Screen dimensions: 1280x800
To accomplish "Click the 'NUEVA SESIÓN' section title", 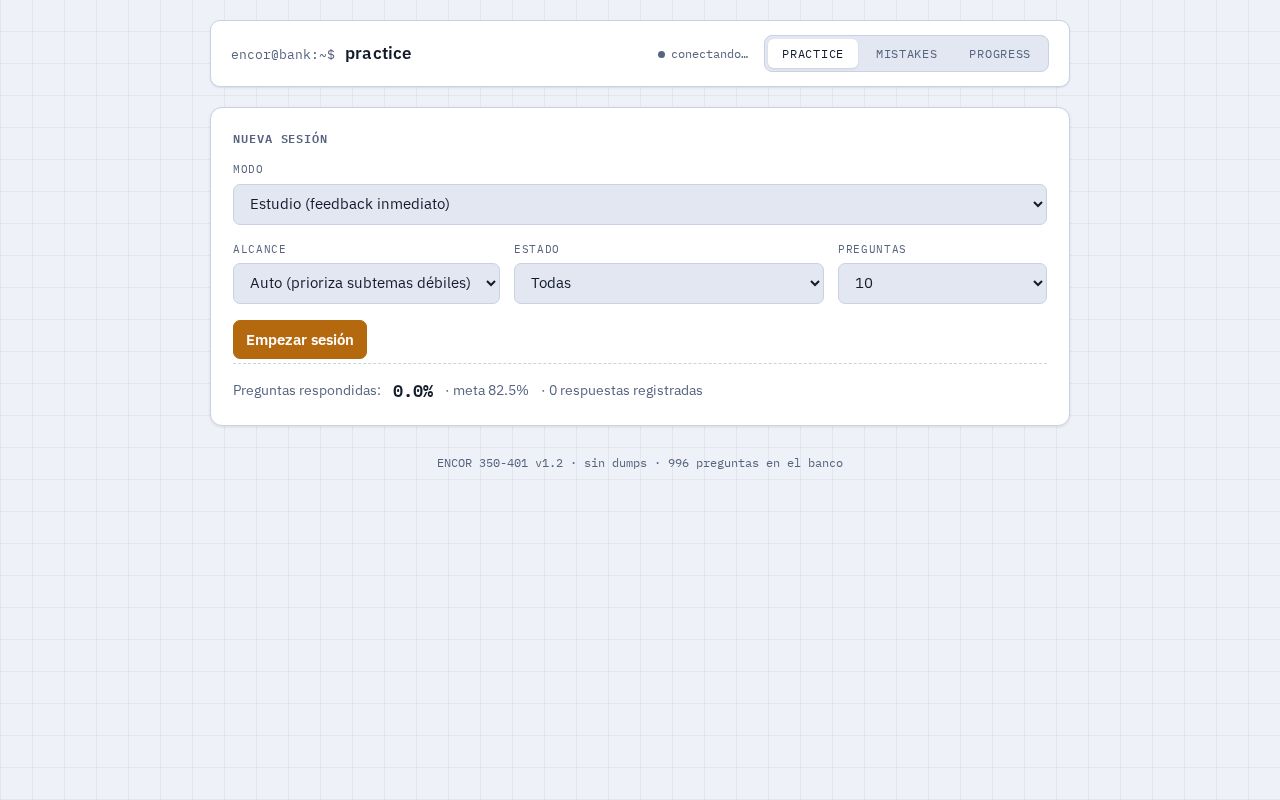I will pos(280,139).
